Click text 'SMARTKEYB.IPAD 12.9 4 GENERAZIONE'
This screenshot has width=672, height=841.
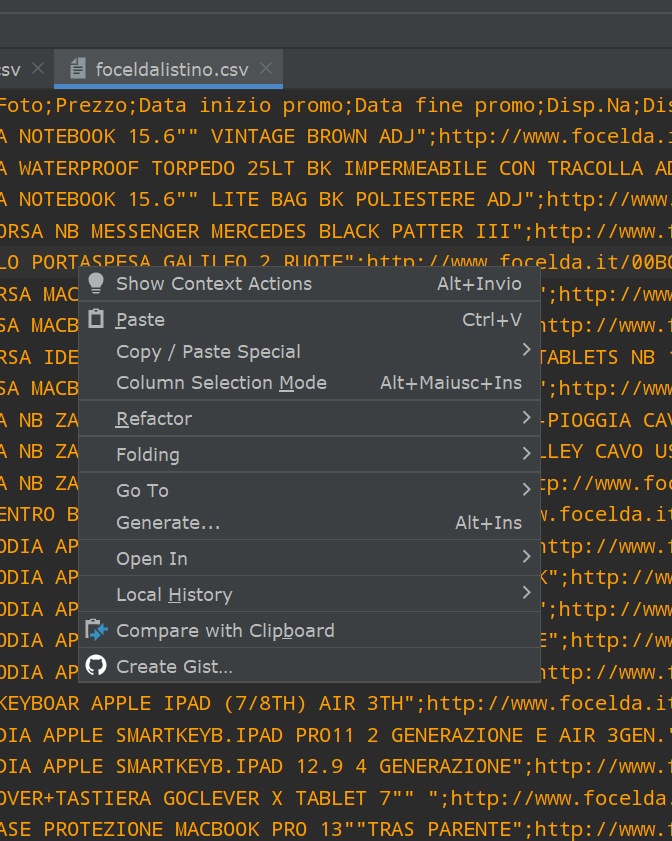pos(314,766)
